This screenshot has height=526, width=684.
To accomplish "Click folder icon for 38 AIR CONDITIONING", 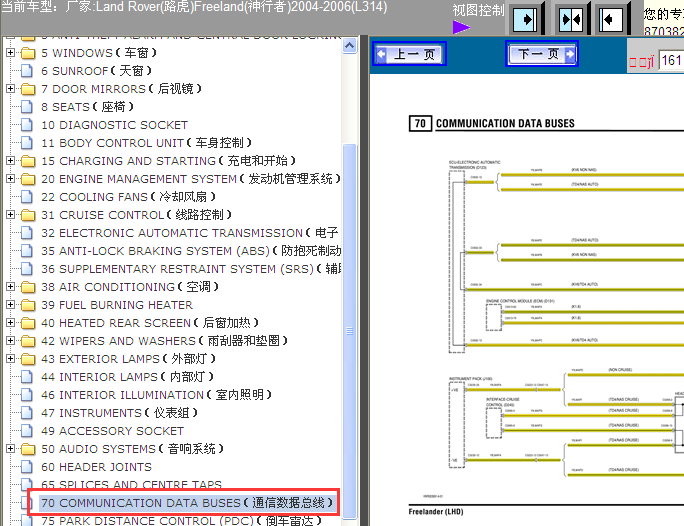I will coord(28,287).
